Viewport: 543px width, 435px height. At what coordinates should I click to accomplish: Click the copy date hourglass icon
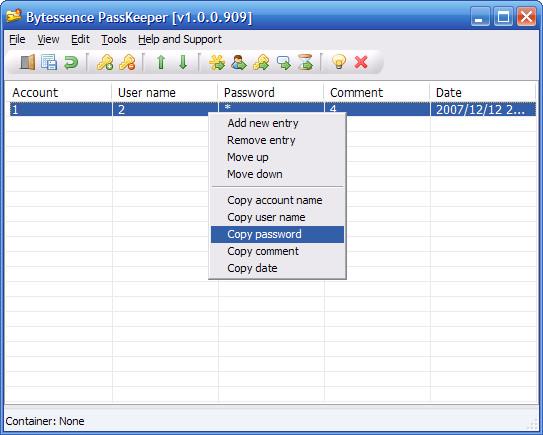tap(305, 62)
